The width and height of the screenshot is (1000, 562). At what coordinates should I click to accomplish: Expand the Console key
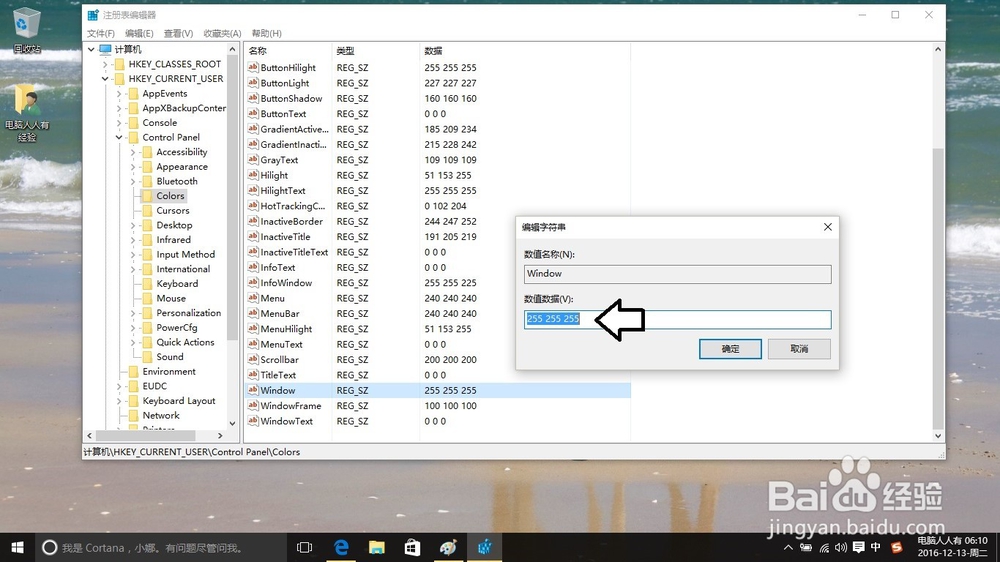coord(119,122)
